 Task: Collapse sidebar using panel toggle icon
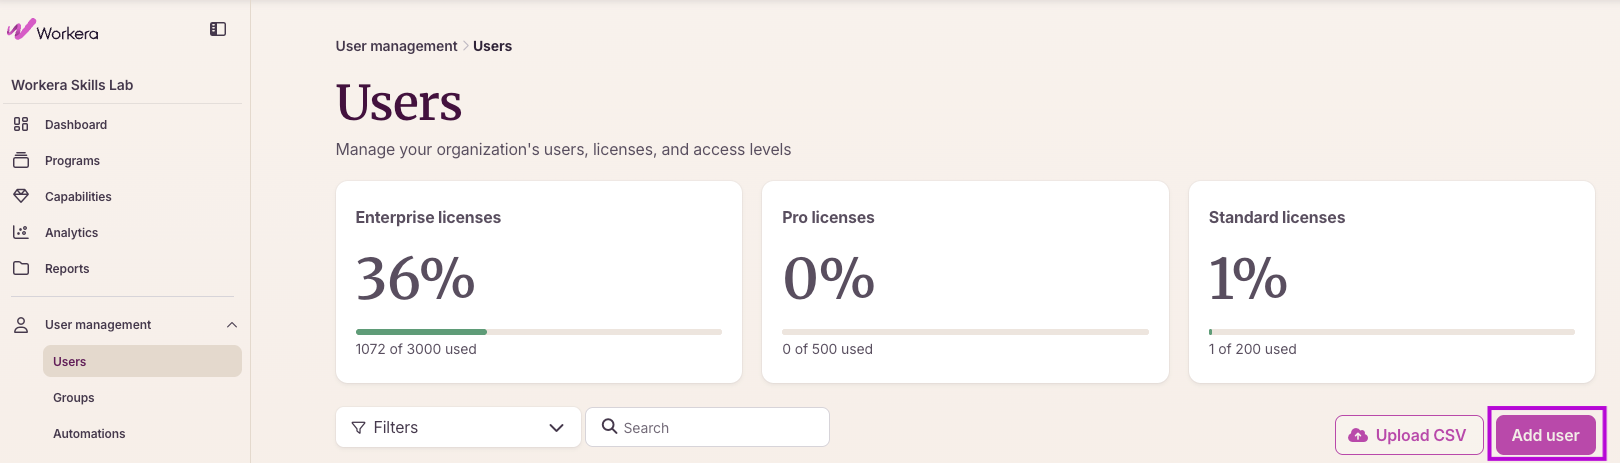pyautogui.click(x=218, y=29)
